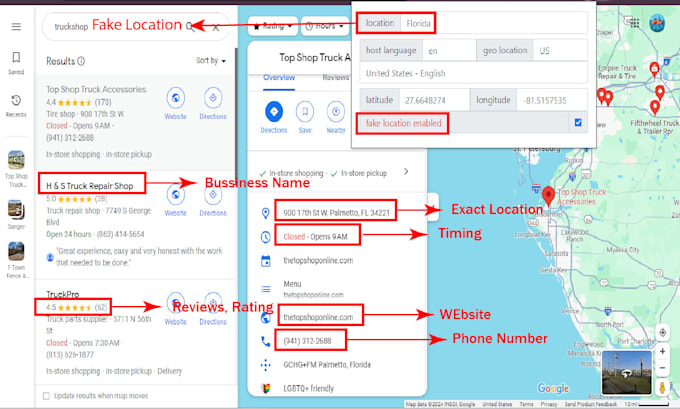Click the latitude field 27.6648274
680x409 pixels.
click(435, 100)
